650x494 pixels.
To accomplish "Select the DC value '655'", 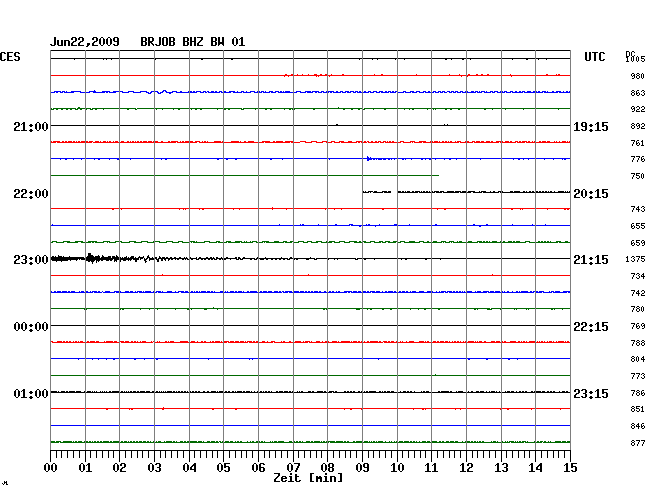I will [x=638, y=226].
